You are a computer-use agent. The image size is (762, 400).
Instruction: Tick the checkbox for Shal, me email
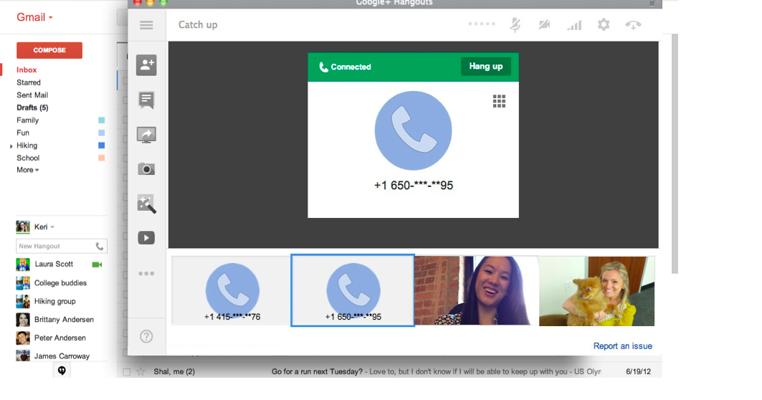(127, 372)
